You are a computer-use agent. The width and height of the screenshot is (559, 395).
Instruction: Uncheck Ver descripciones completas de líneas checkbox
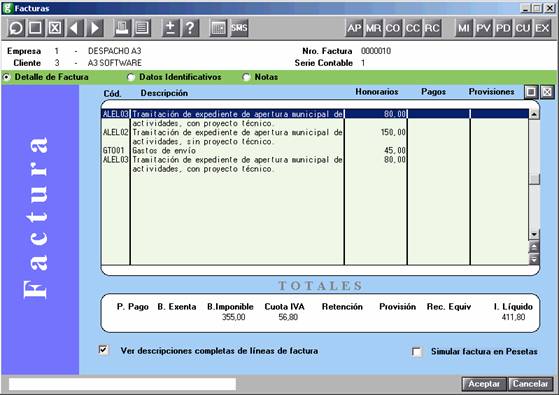tap(103, 350)
